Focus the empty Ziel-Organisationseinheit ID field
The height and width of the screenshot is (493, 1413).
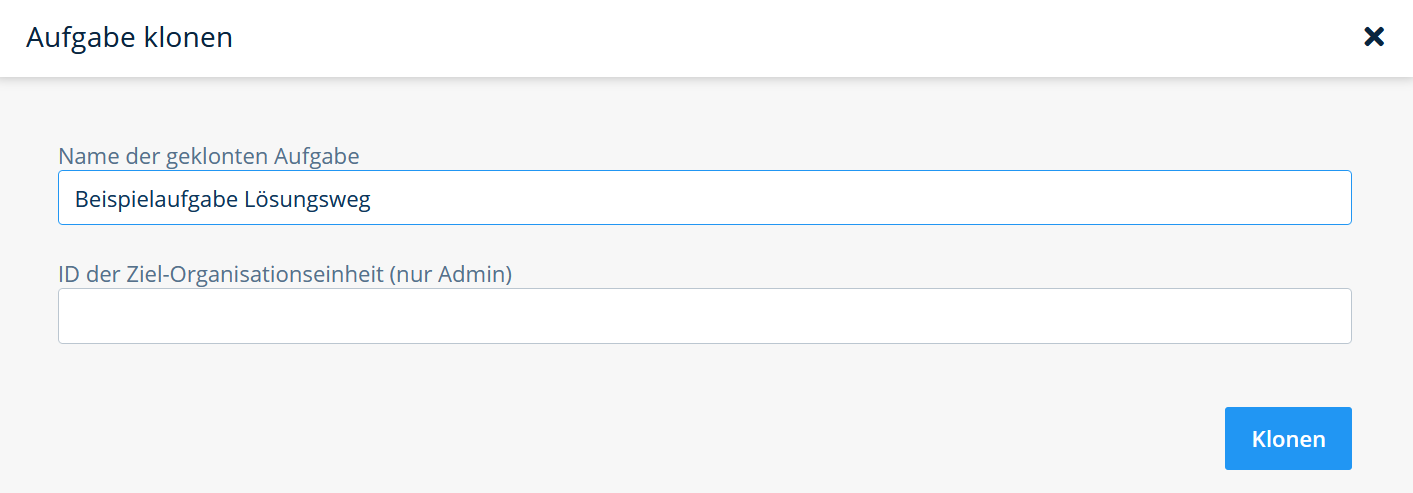pos(704,316)
